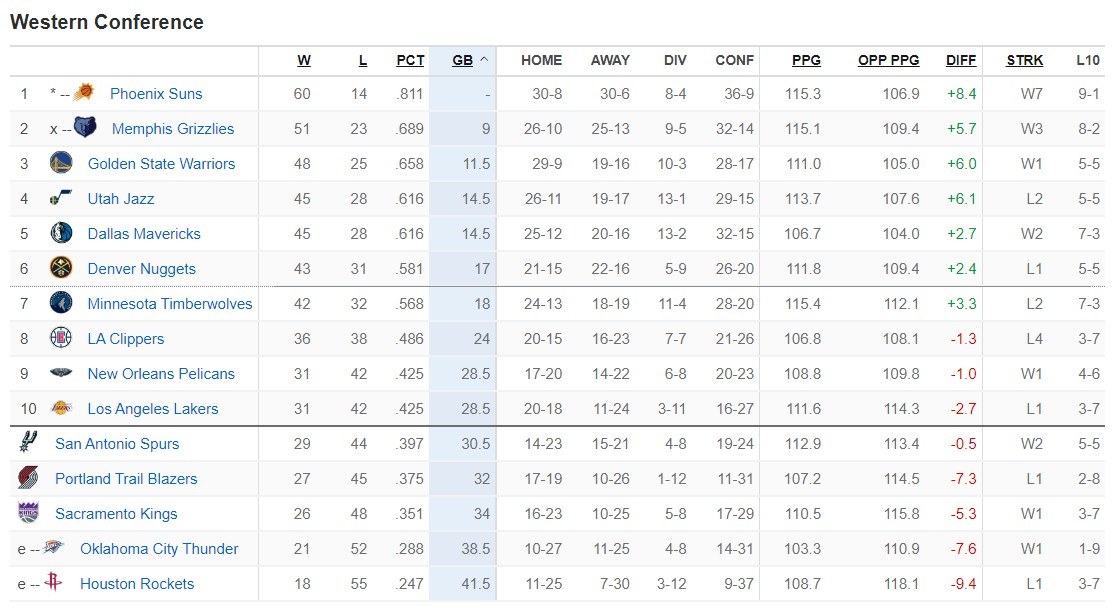Sort by OPP PPG header

tap(888, 60)
